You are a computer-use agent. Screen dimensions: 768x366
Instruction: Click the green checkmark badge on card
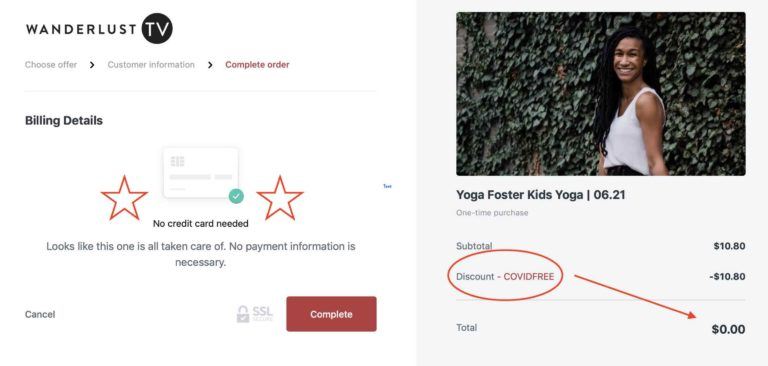[236, 196]
